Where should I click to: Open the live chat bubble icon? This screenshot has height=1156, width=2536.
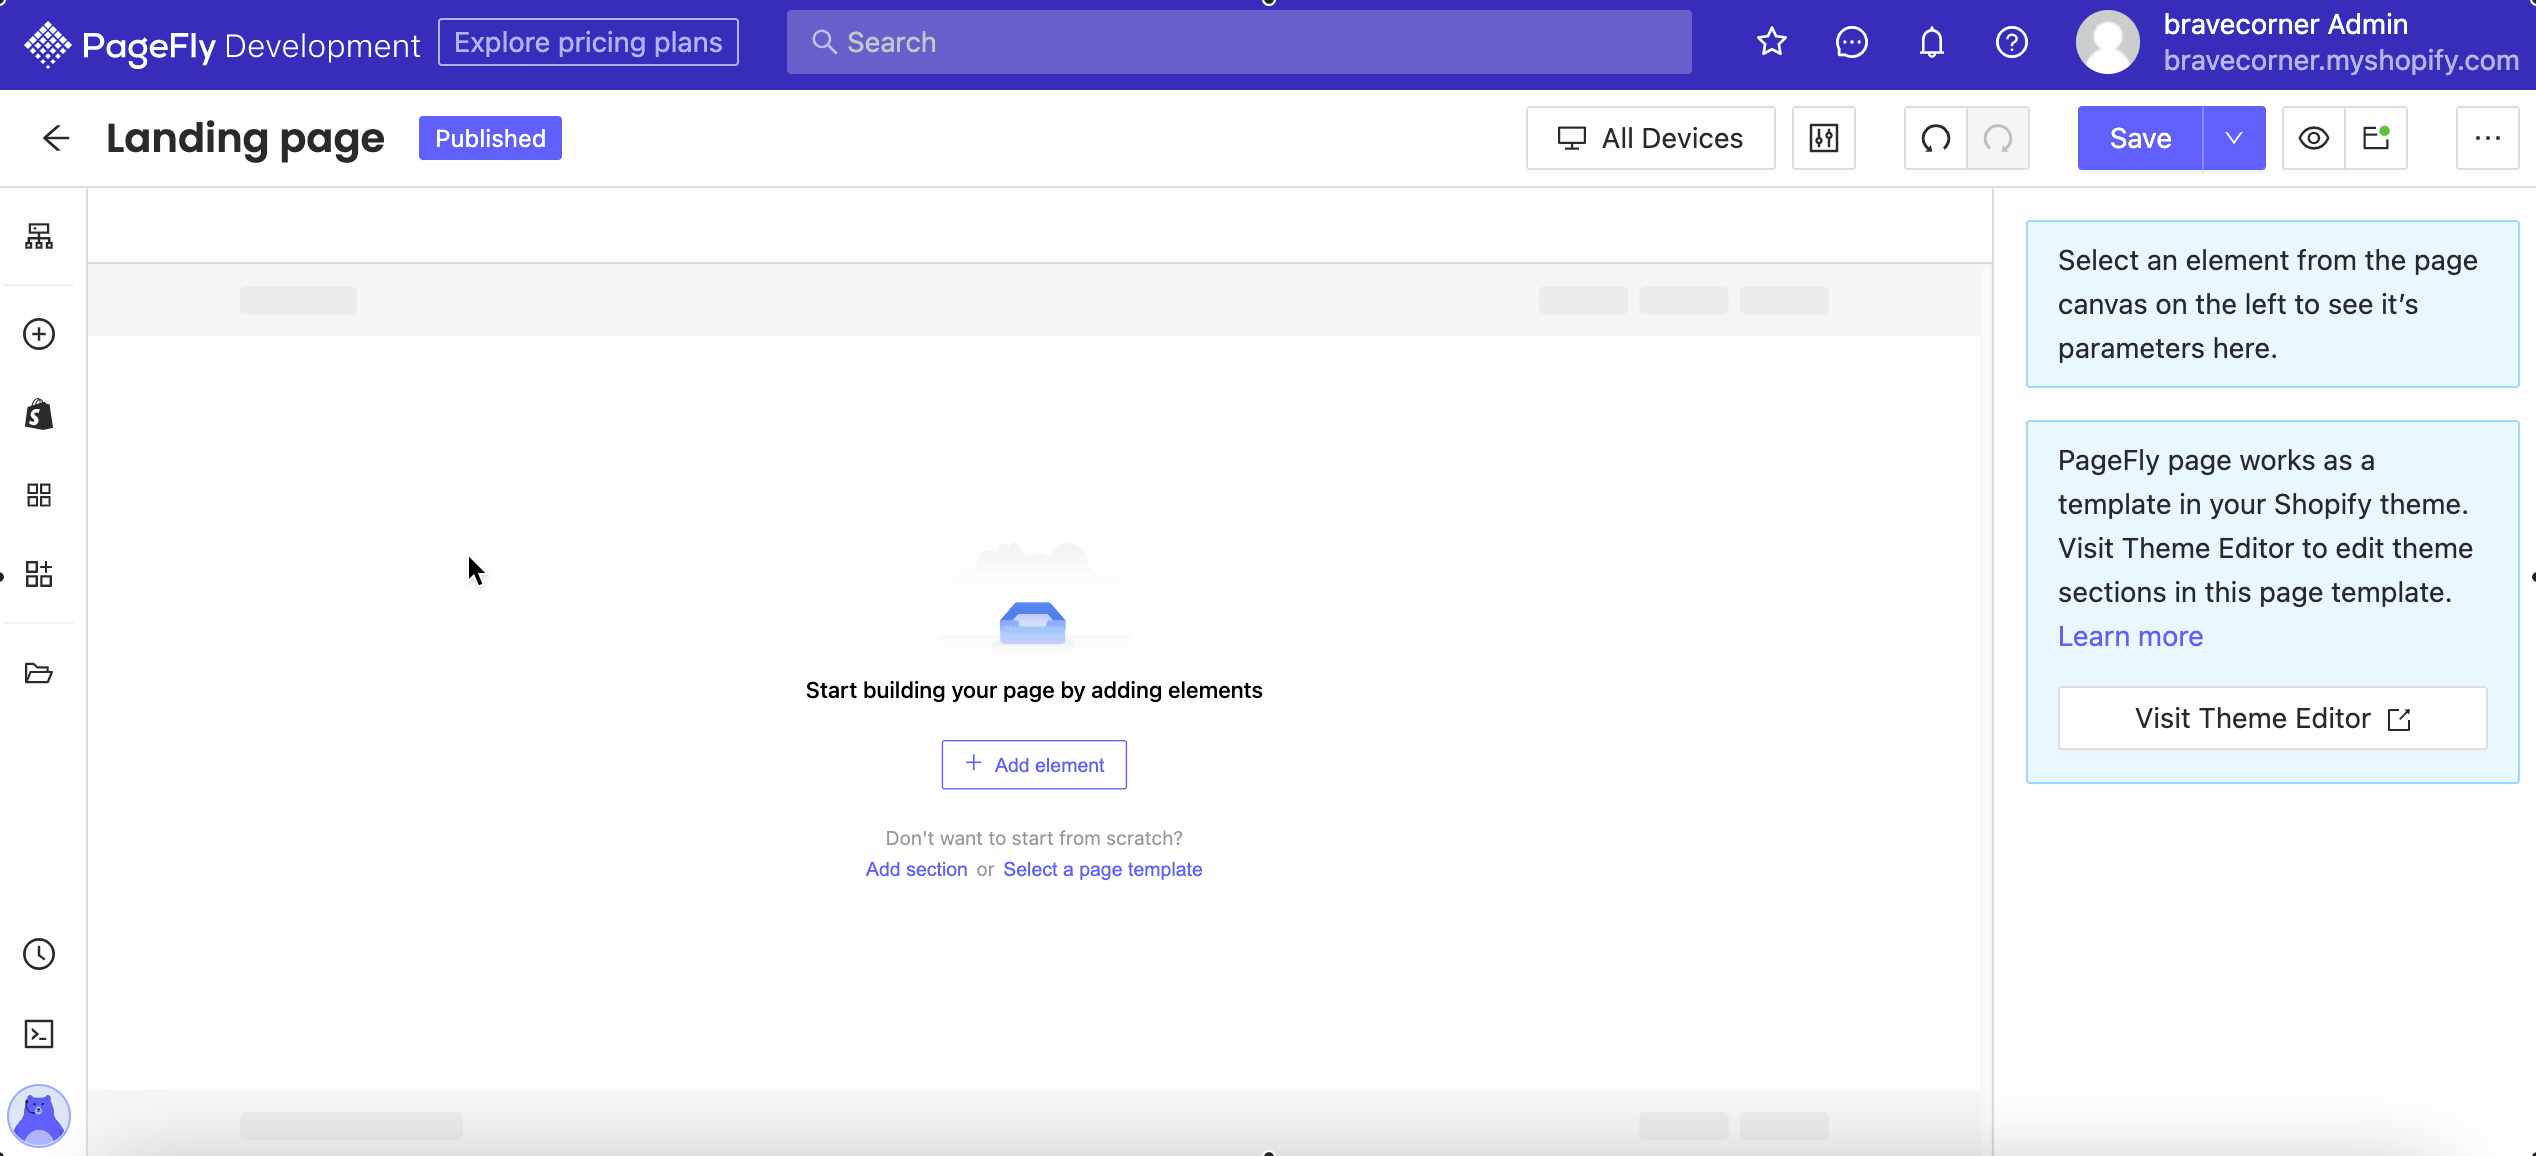tap(1851, 42)
